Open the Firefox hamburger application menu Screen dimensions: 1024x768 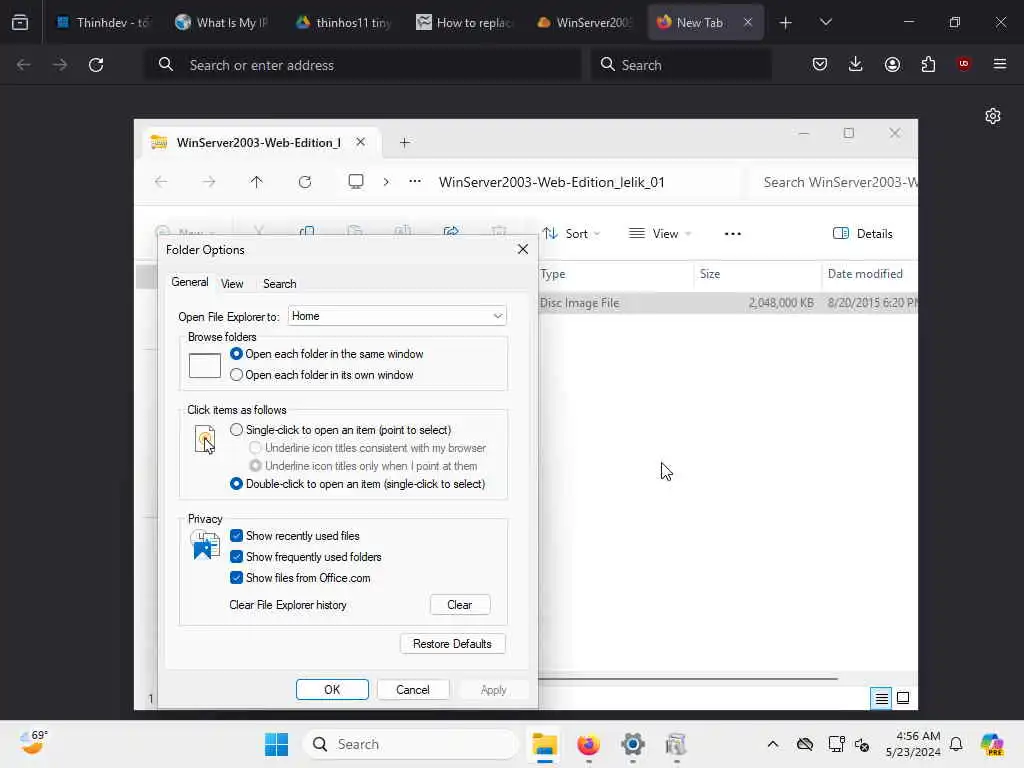[999, 64]
